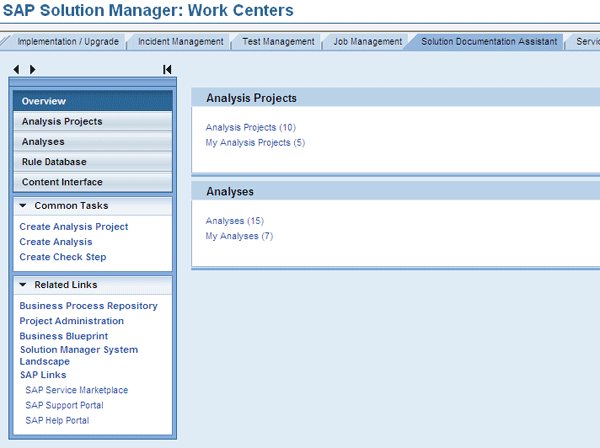Collapse the Common Tasks section
The image size is (600, 448).
pyautogui.click(x=23, y=205)
